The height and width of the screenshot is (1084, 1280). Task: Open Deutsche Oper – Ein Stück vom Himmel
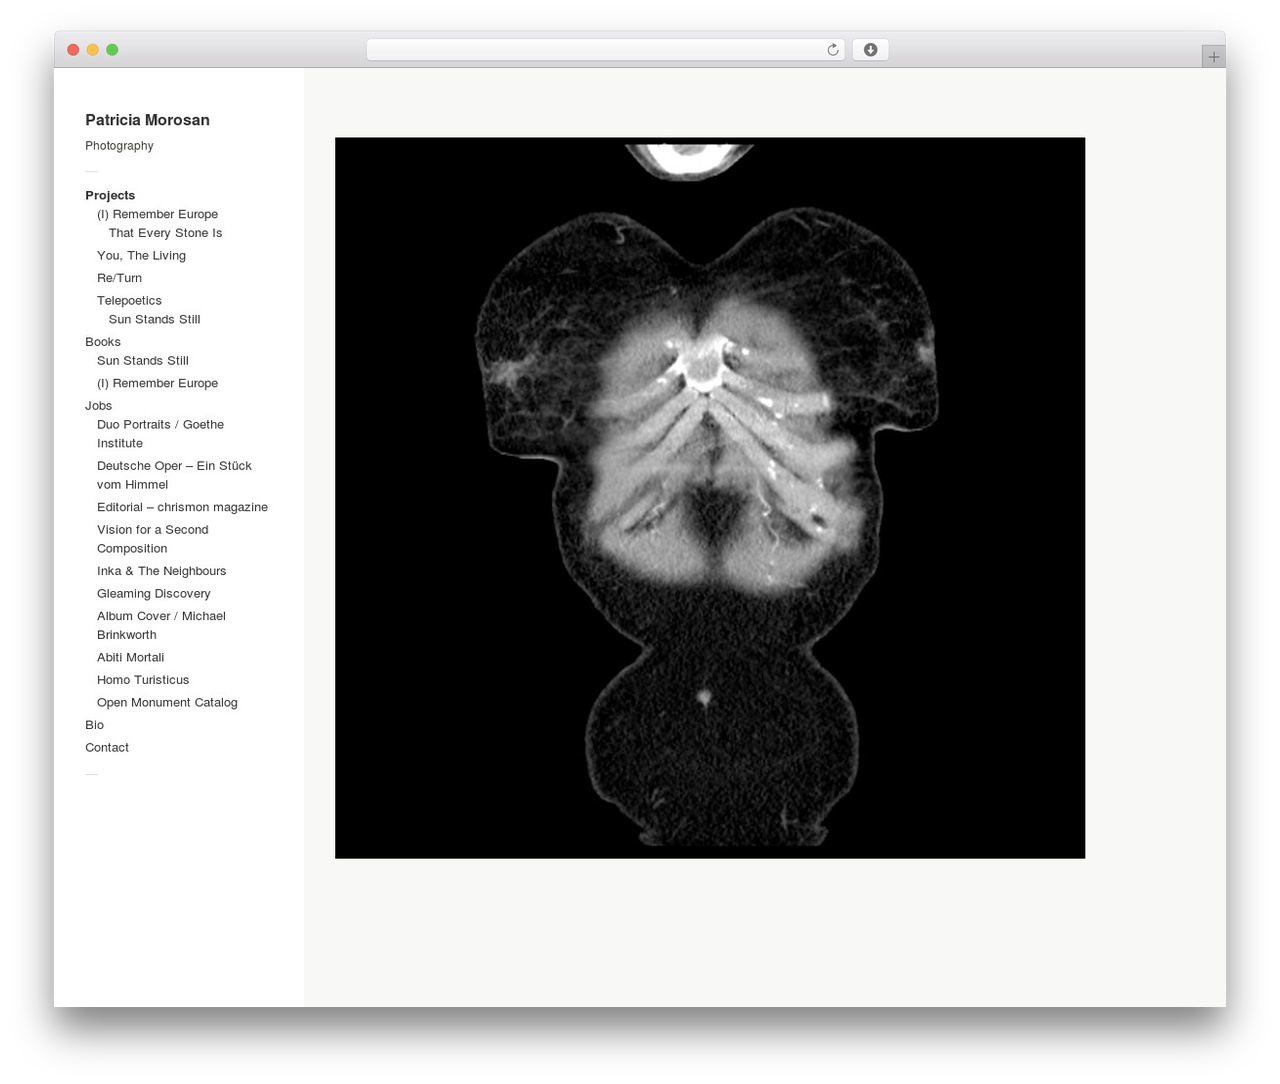pyautogui.click(x=174, y=475)
